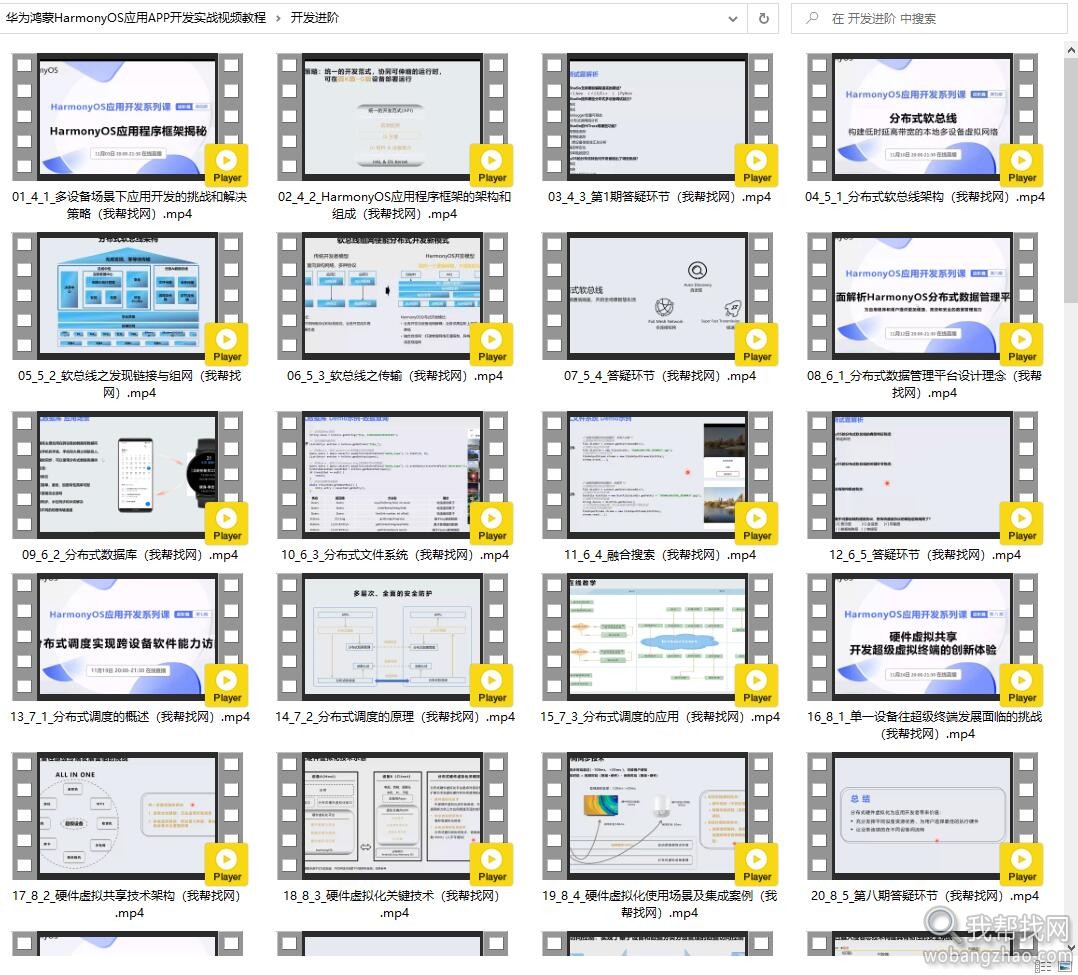Open the address bar history dropdown
The image size is (1078, 975).
(733, 19)
